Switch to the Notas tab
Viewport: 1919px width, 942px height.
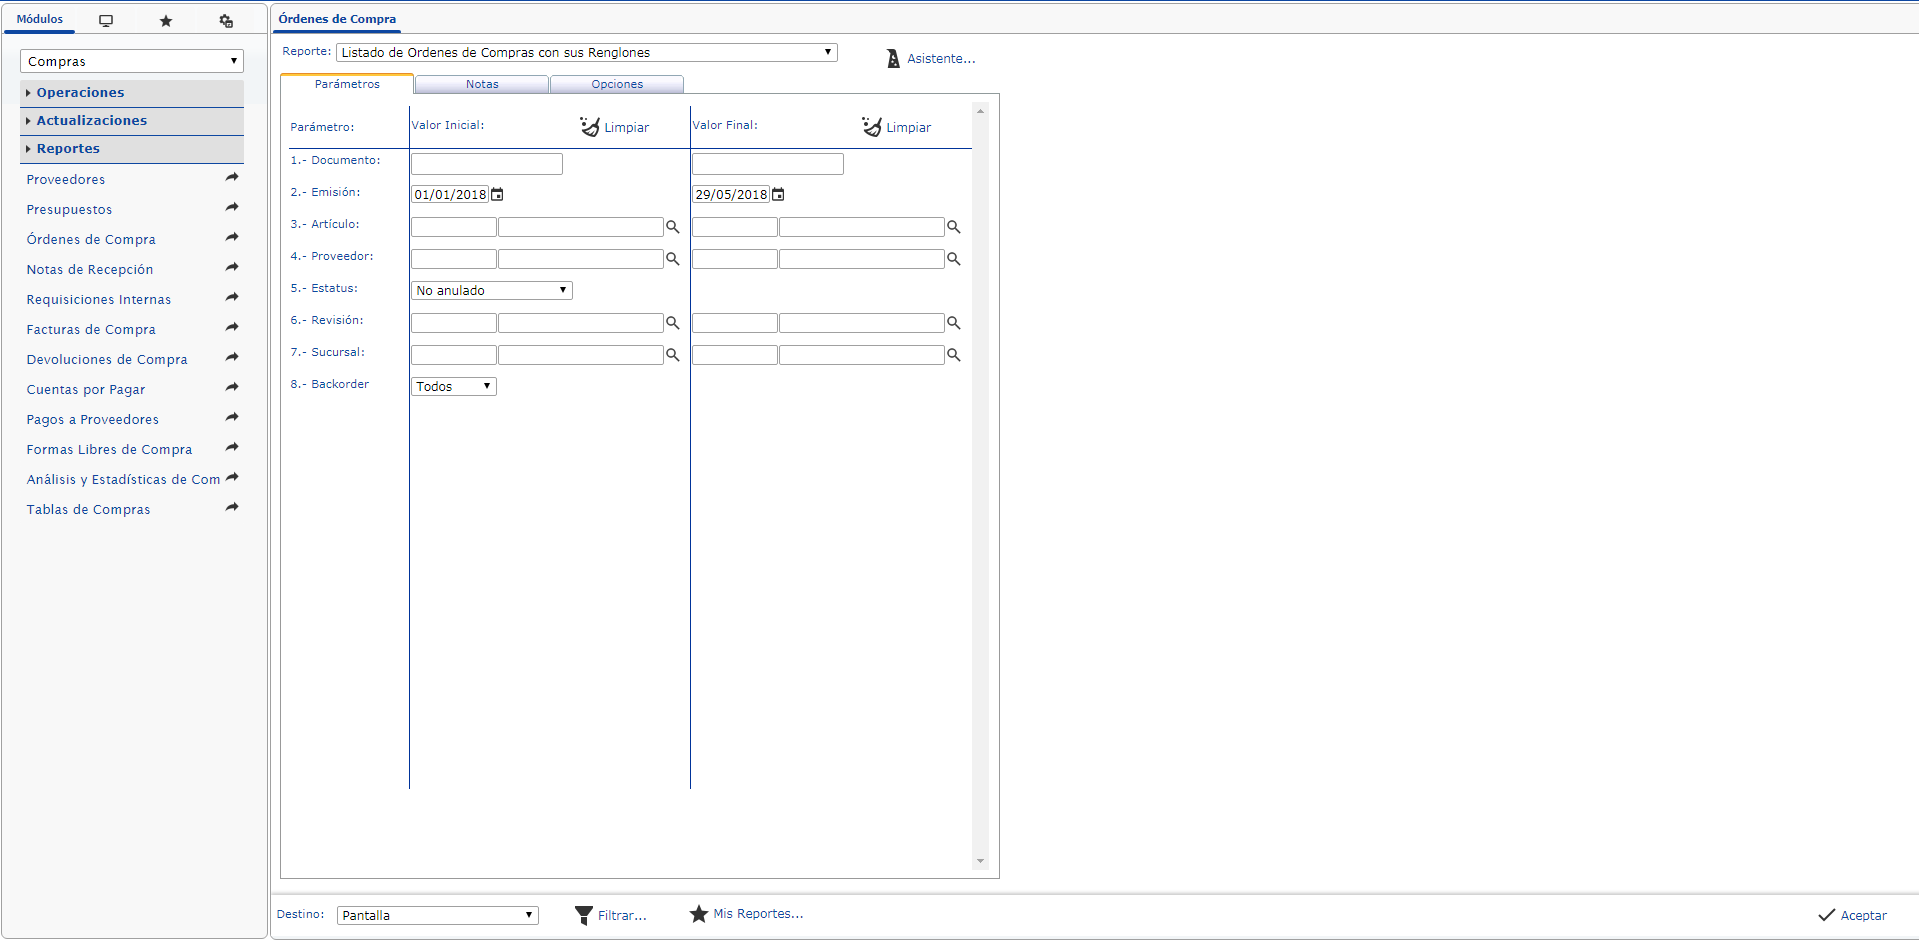point(482,84)
